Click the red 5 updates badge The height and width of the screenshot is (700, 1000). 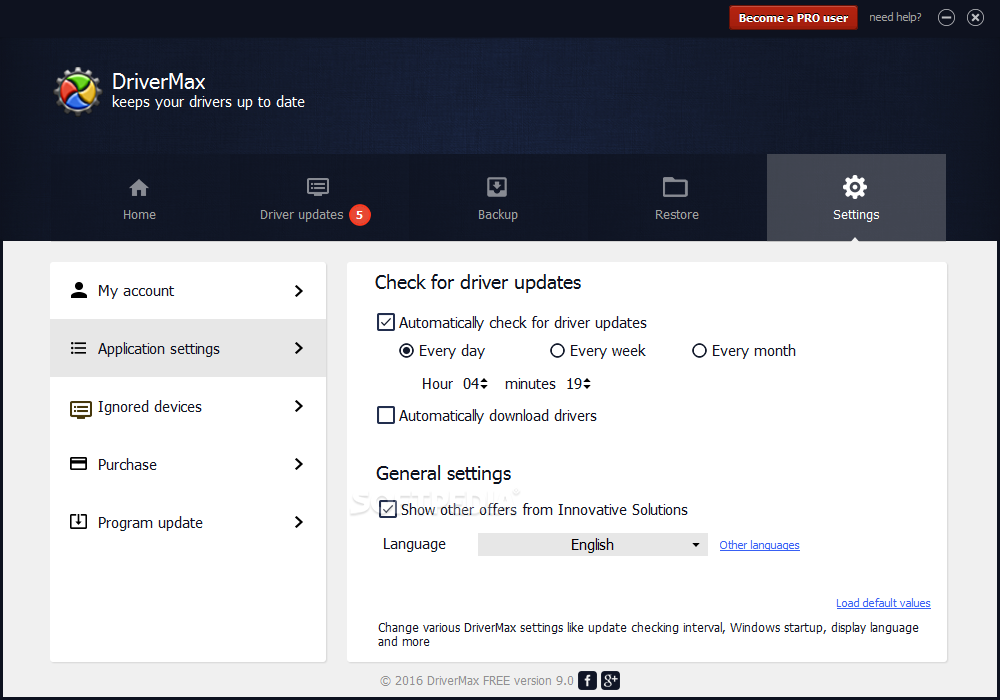point(360,215)
